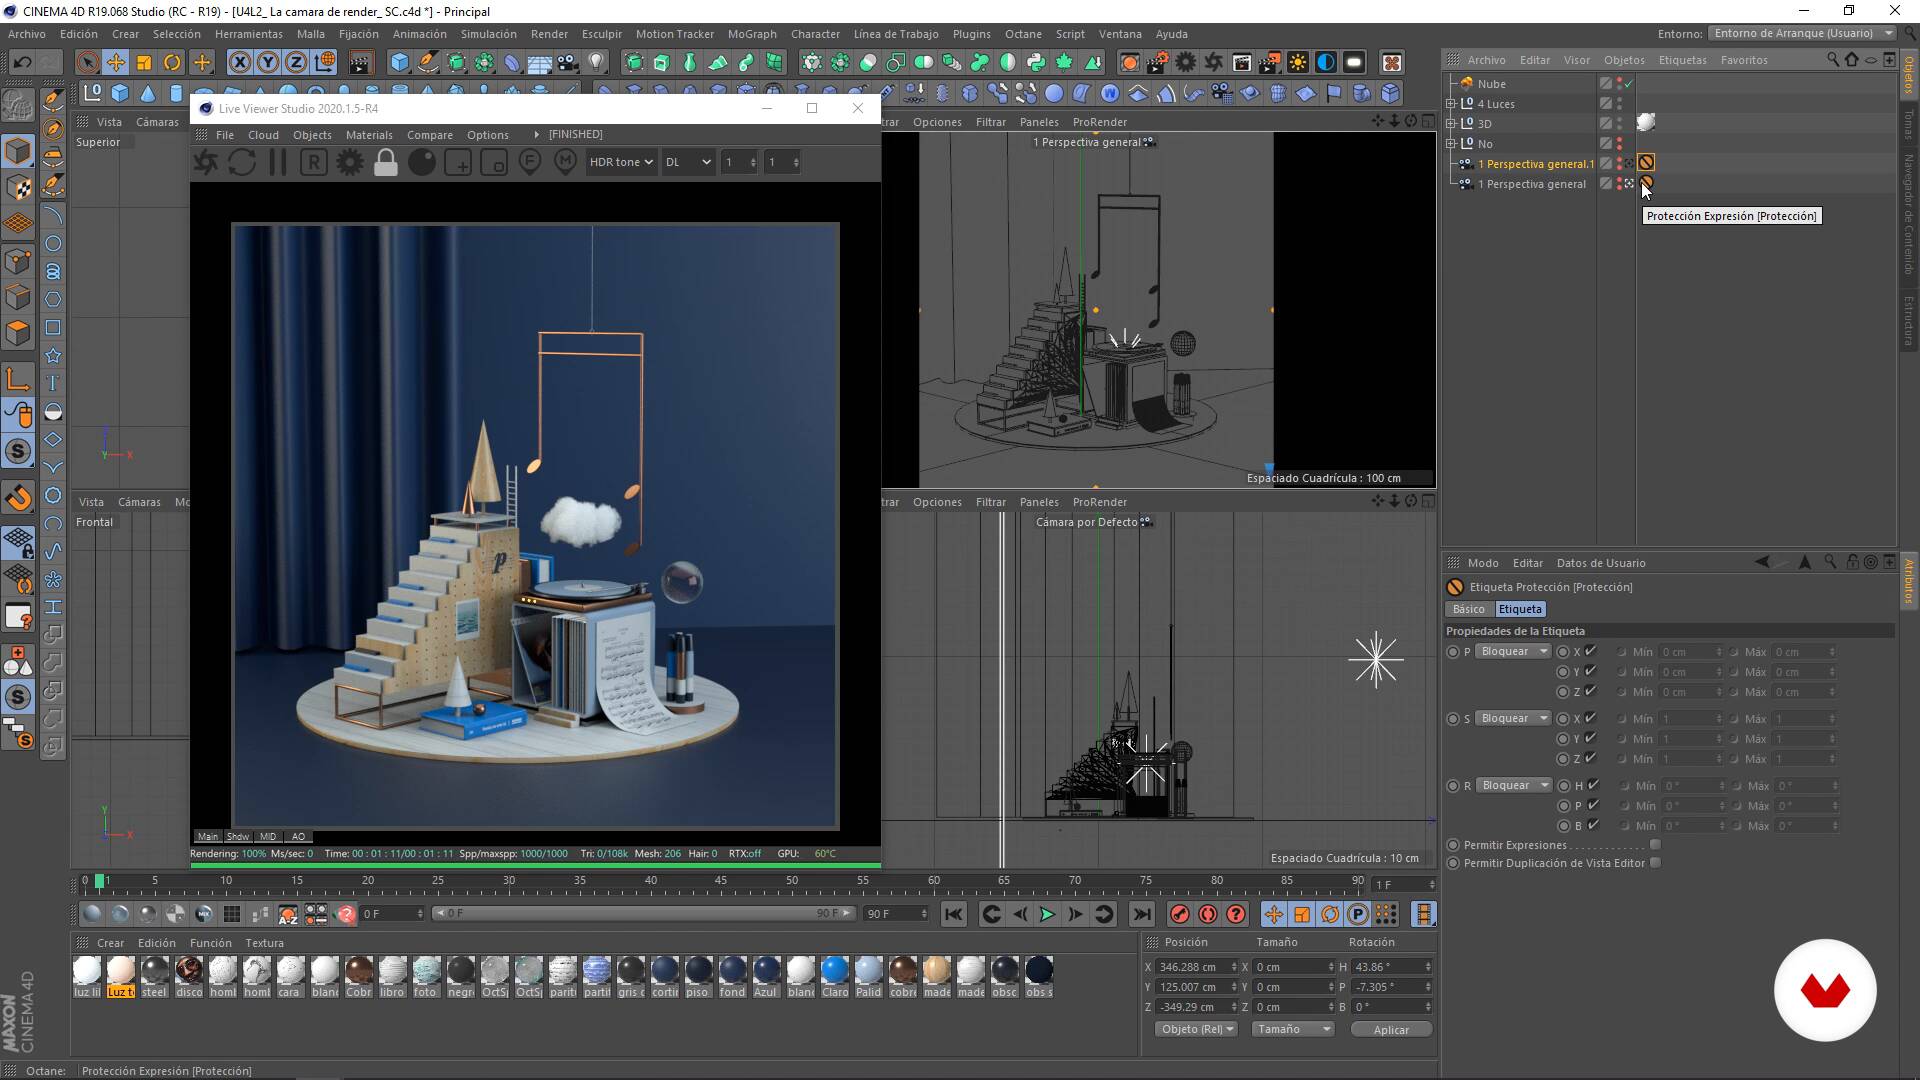The height and width of the screenshot is (1080, 1920).
Task: Add a Cube primitive object
Action: 400,63
